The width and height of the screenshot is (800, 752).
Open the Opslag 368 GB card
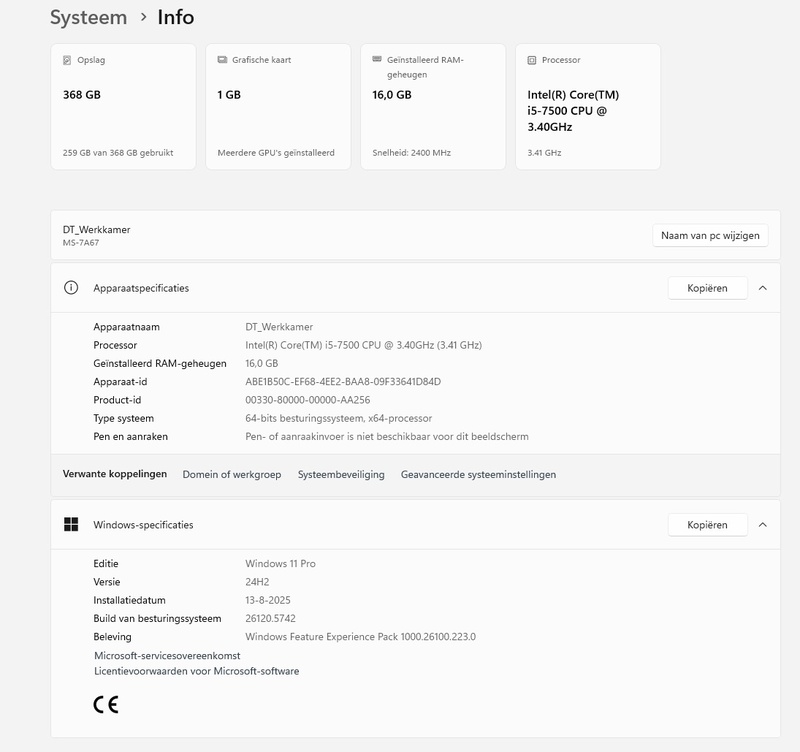click(123, 107)
